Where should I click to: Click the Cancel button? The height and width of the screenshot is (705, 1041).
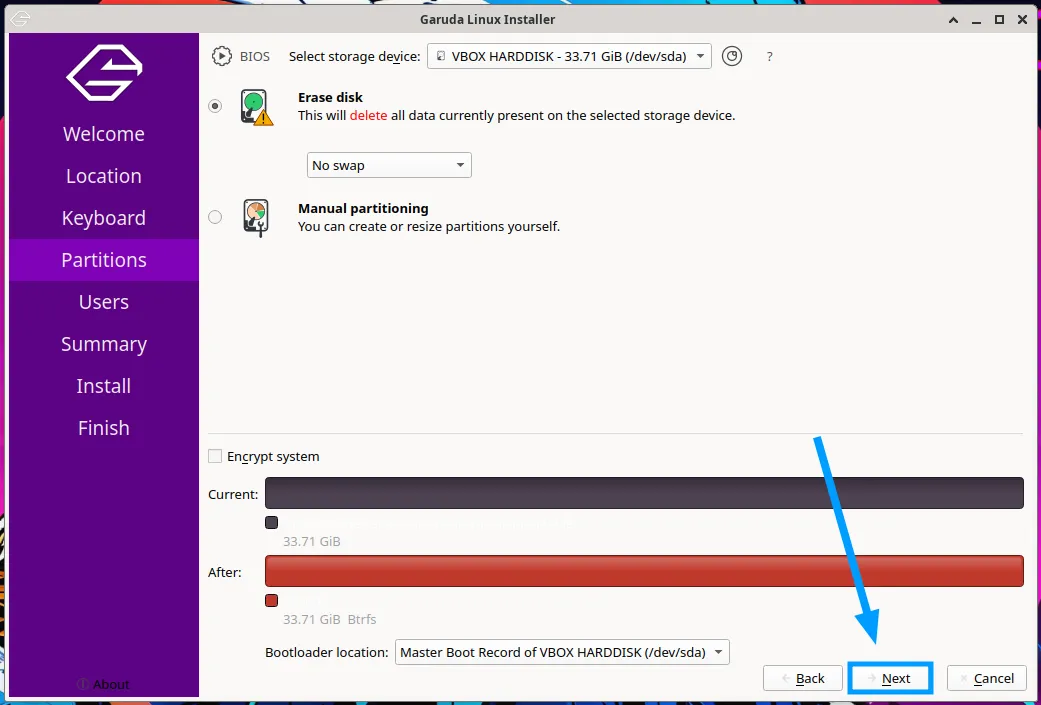[x=987, y=678]
